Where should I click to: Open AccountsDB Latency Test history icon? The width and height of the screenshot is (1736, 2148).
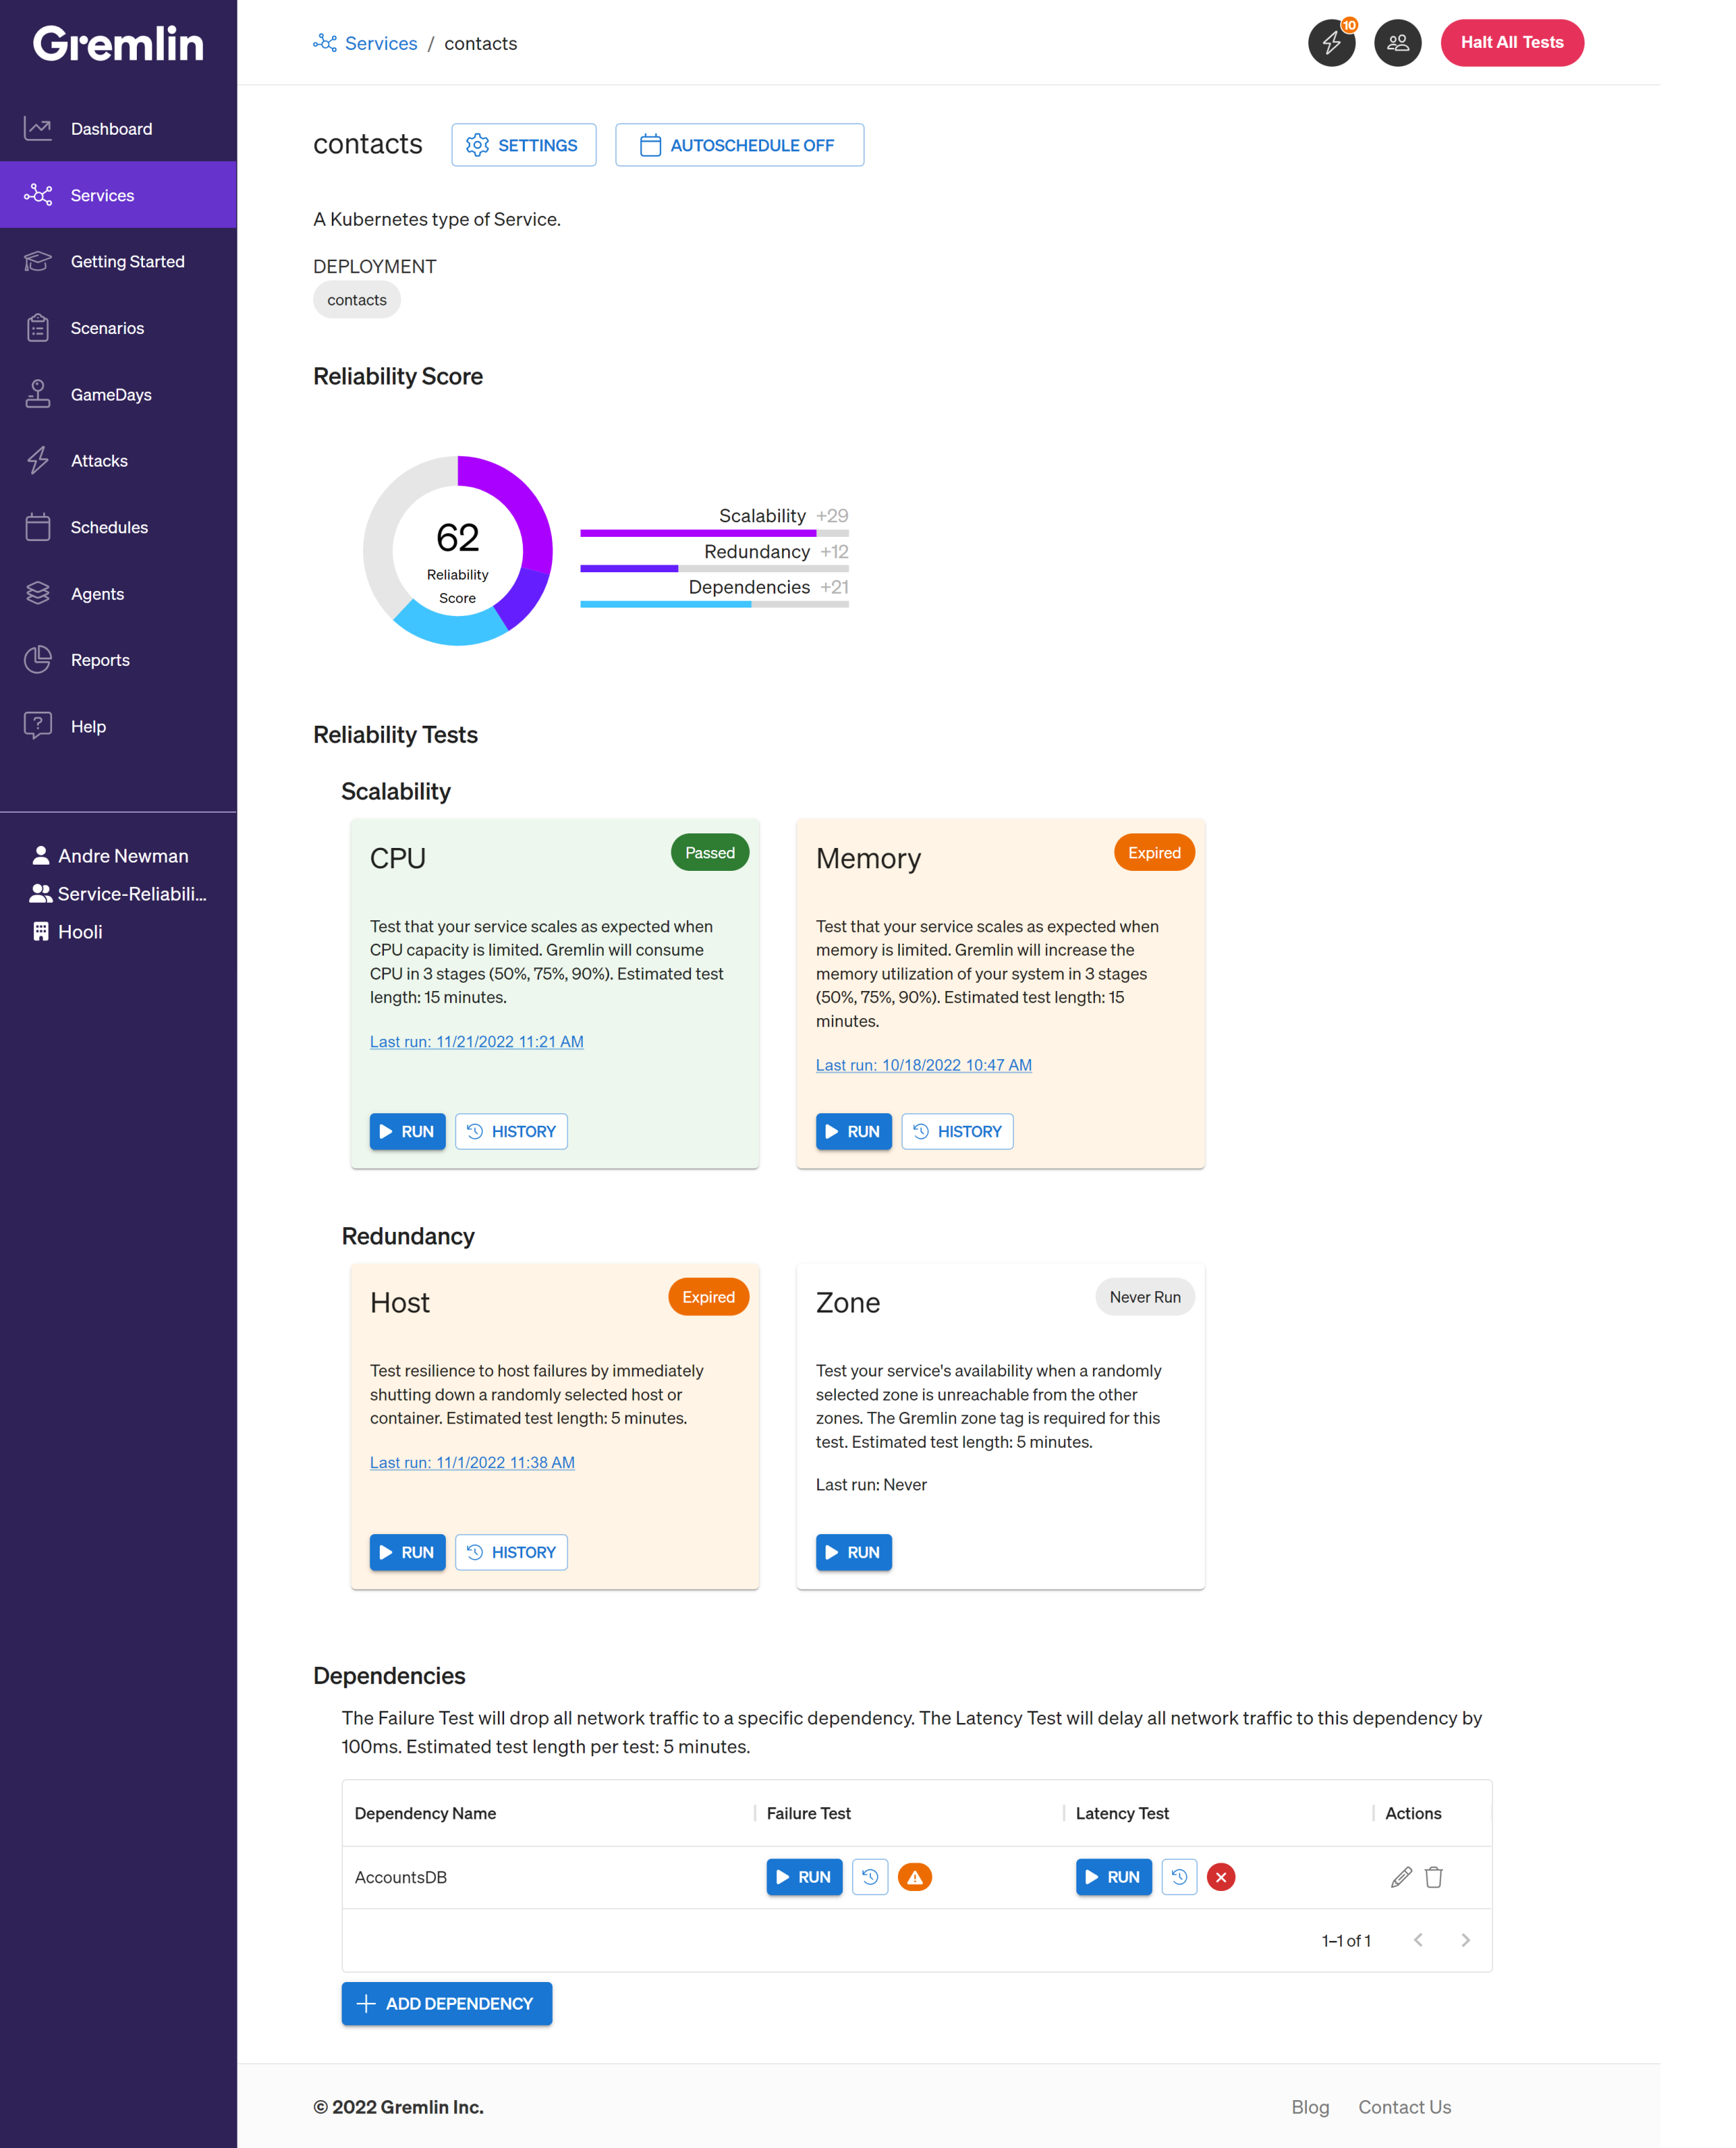[x=1179, y=1877]
